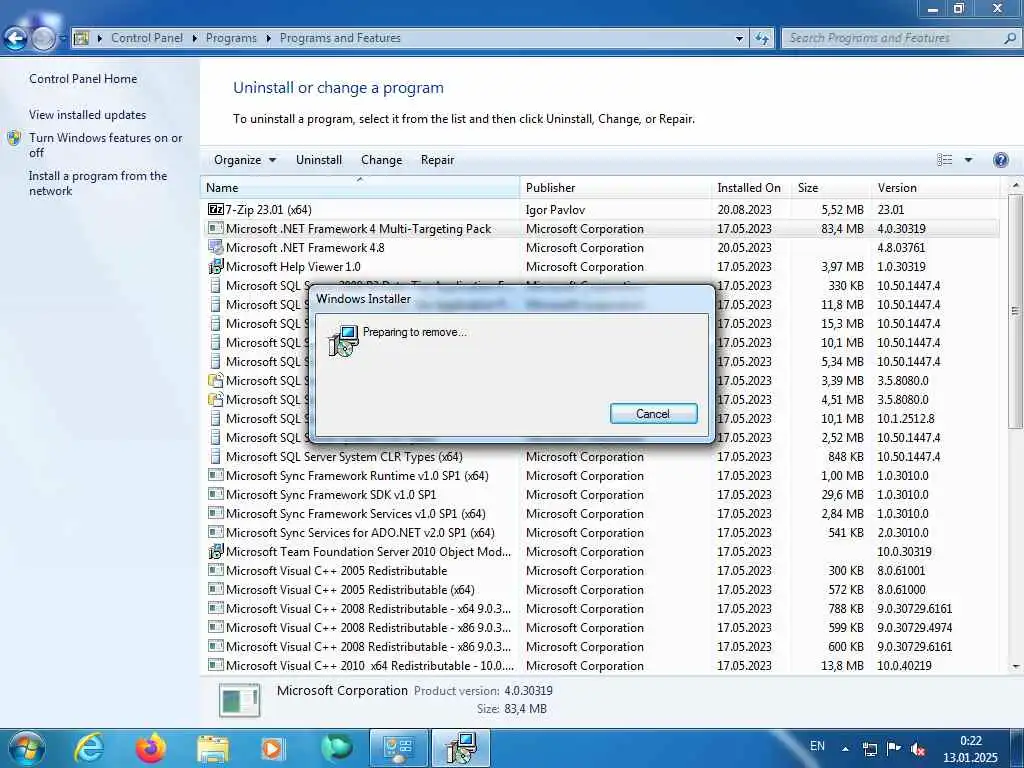Sort by the Publisher column header
The height and width of the screenshot is (768, 1024).
click(616, 187)
